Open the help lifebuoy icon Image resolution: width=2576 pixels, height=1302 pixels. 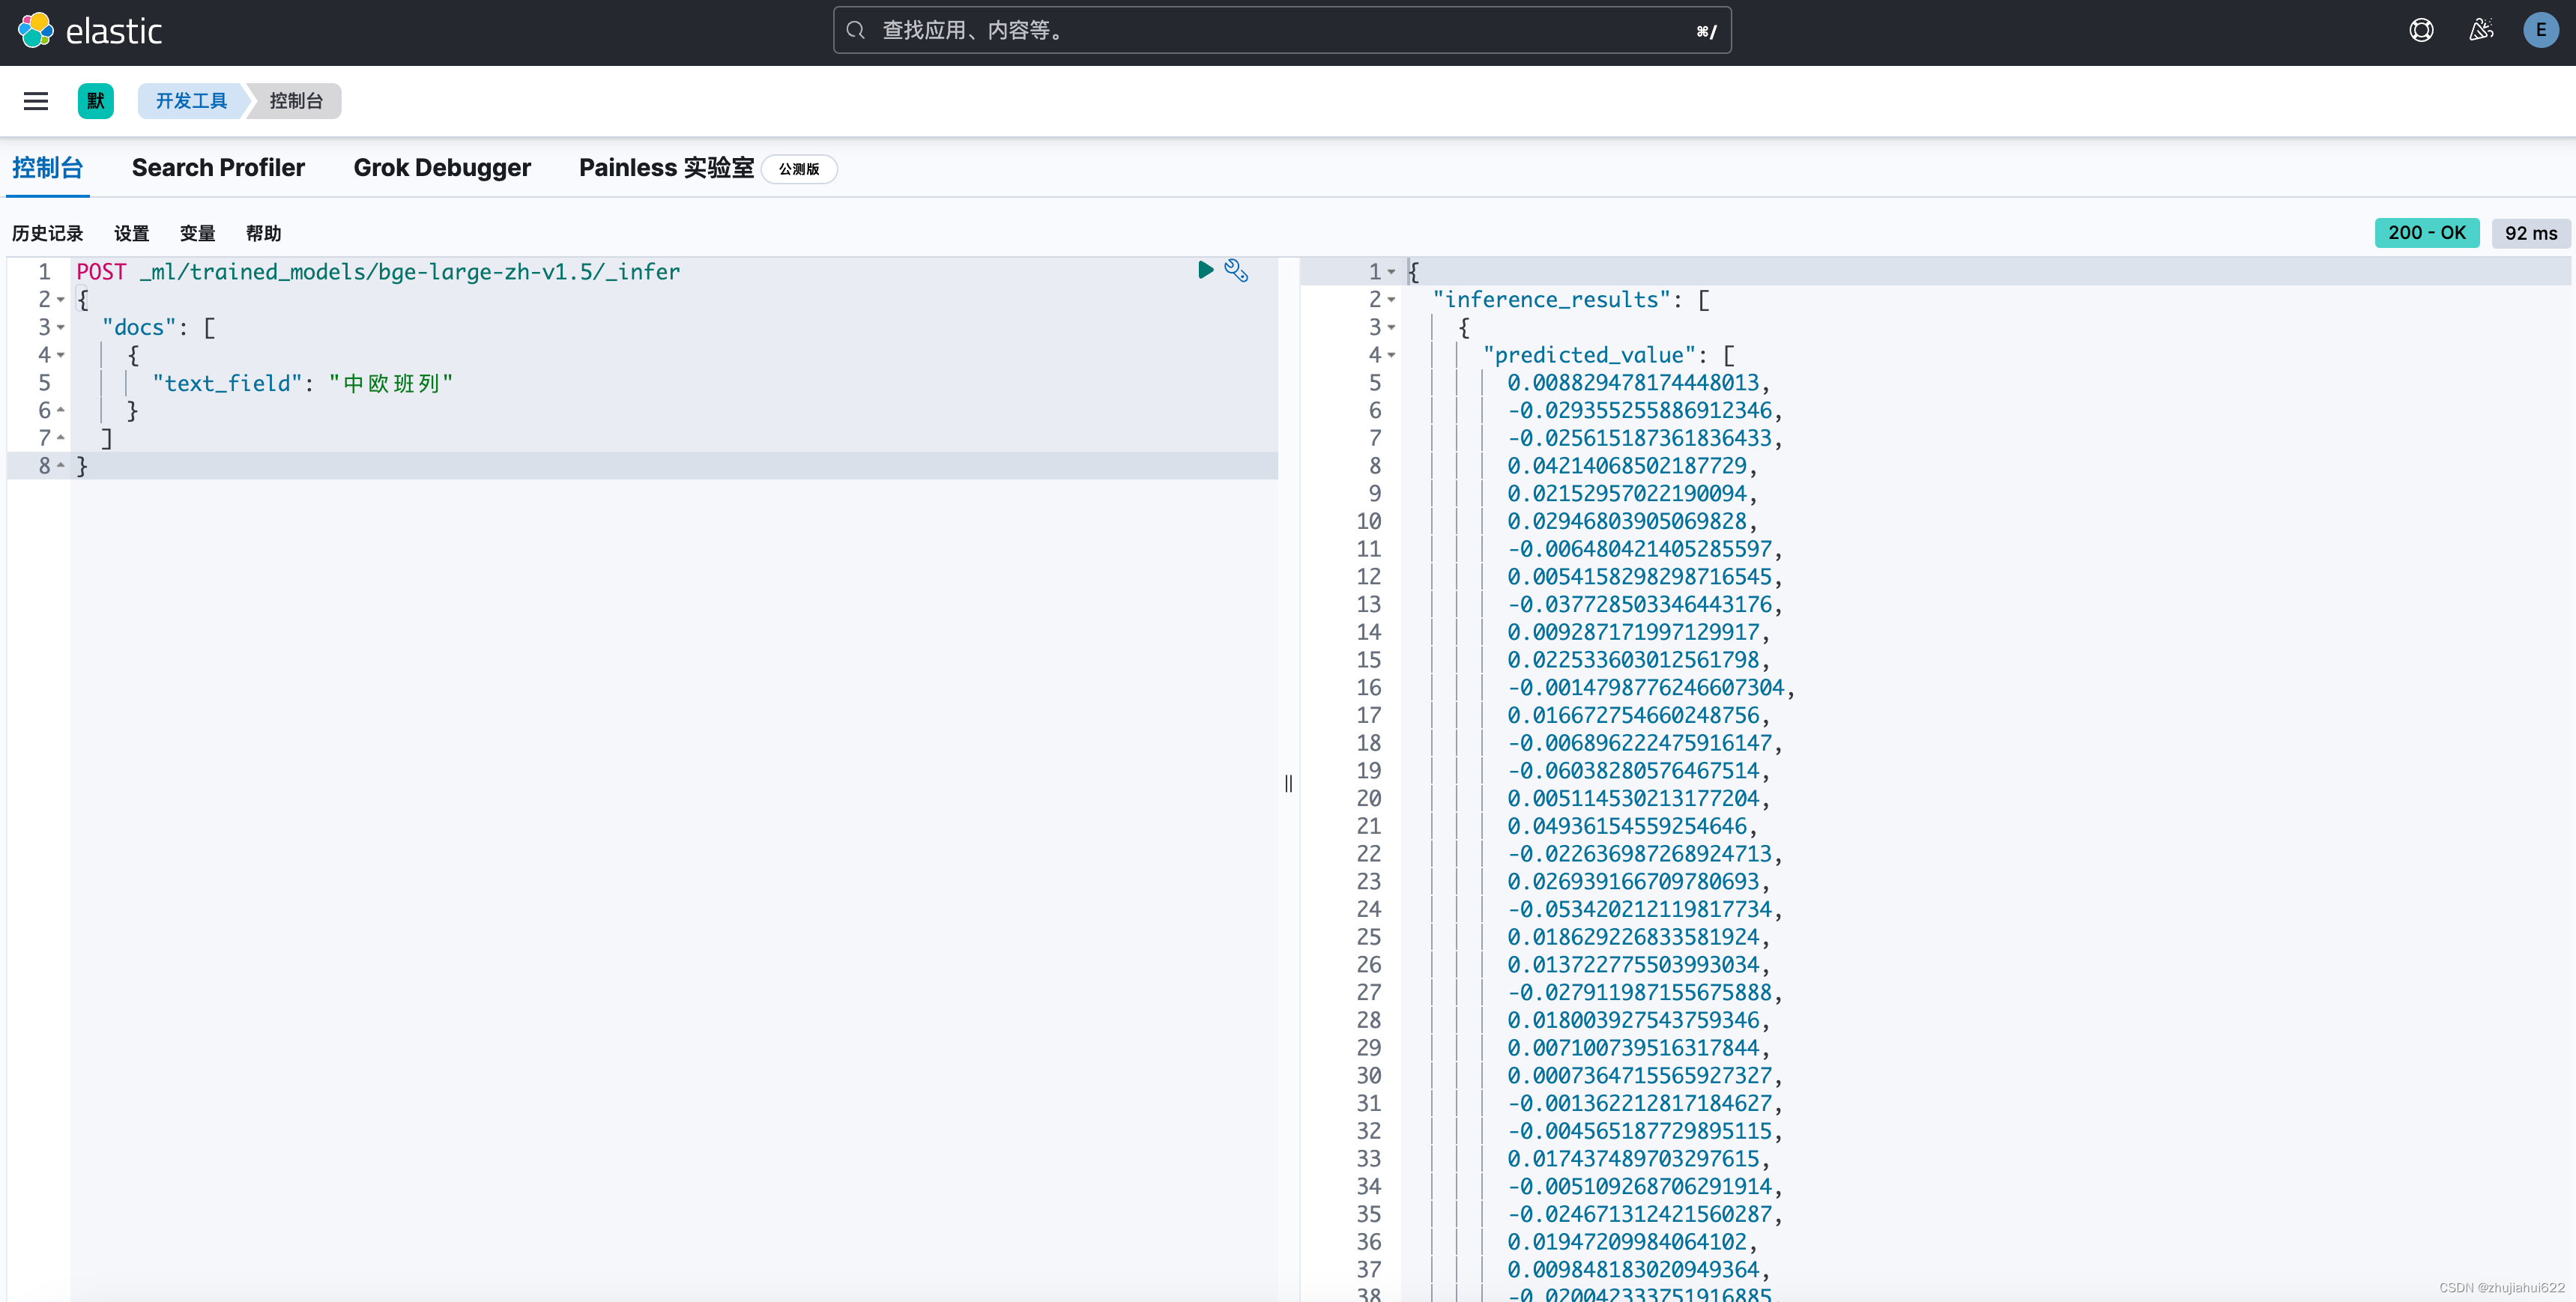[x=2421, y=31]
